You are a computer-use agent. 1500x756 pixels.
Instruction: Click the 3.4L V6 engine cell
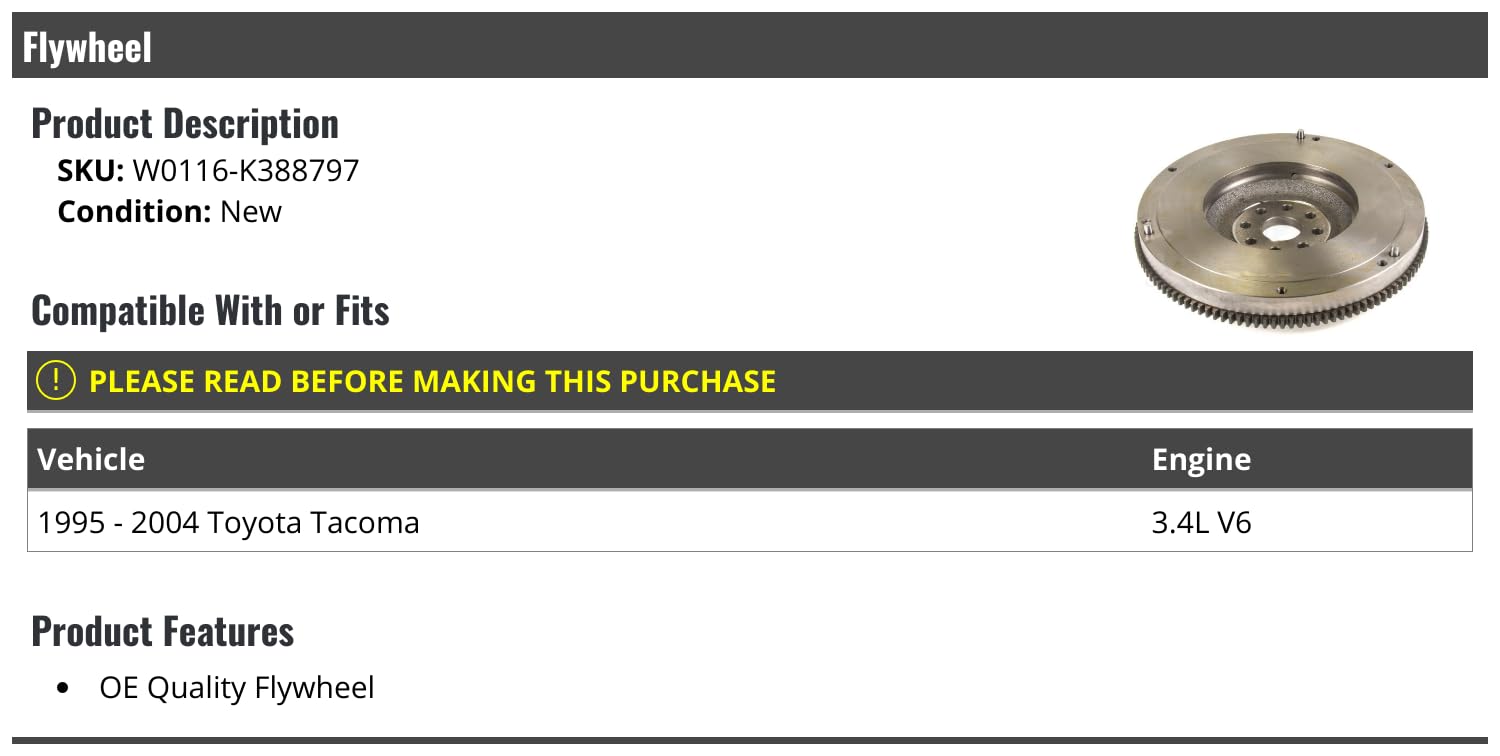[x=1201, y=522]
